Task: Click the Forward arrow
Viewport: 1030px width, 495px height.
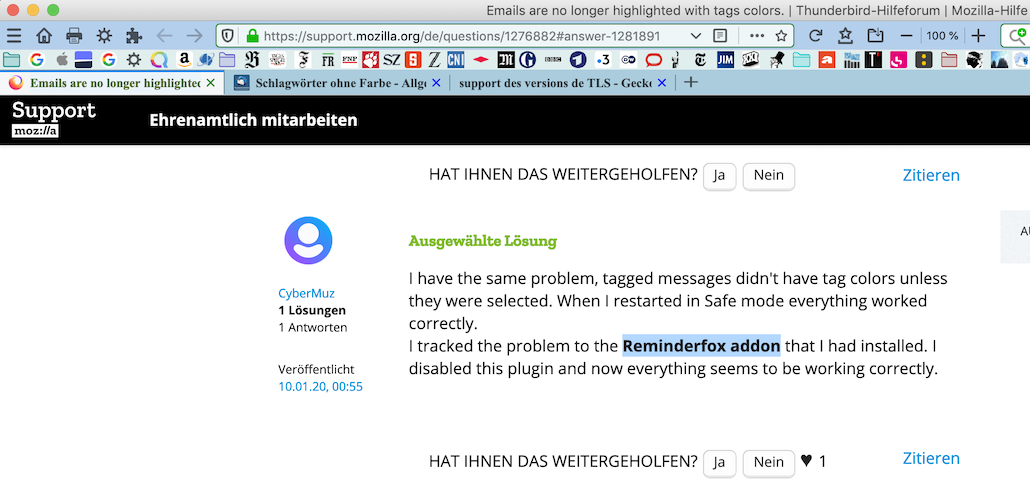Action: (194, 35)
